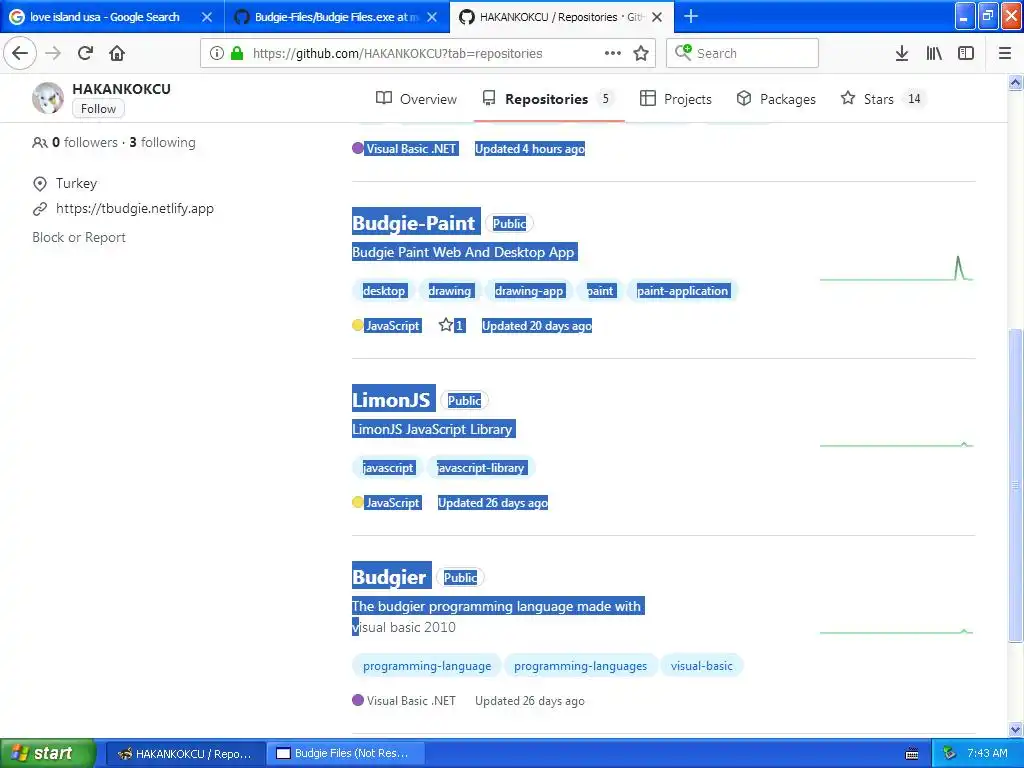Click the 7:43 AM taskbar clock

[987, 753]
